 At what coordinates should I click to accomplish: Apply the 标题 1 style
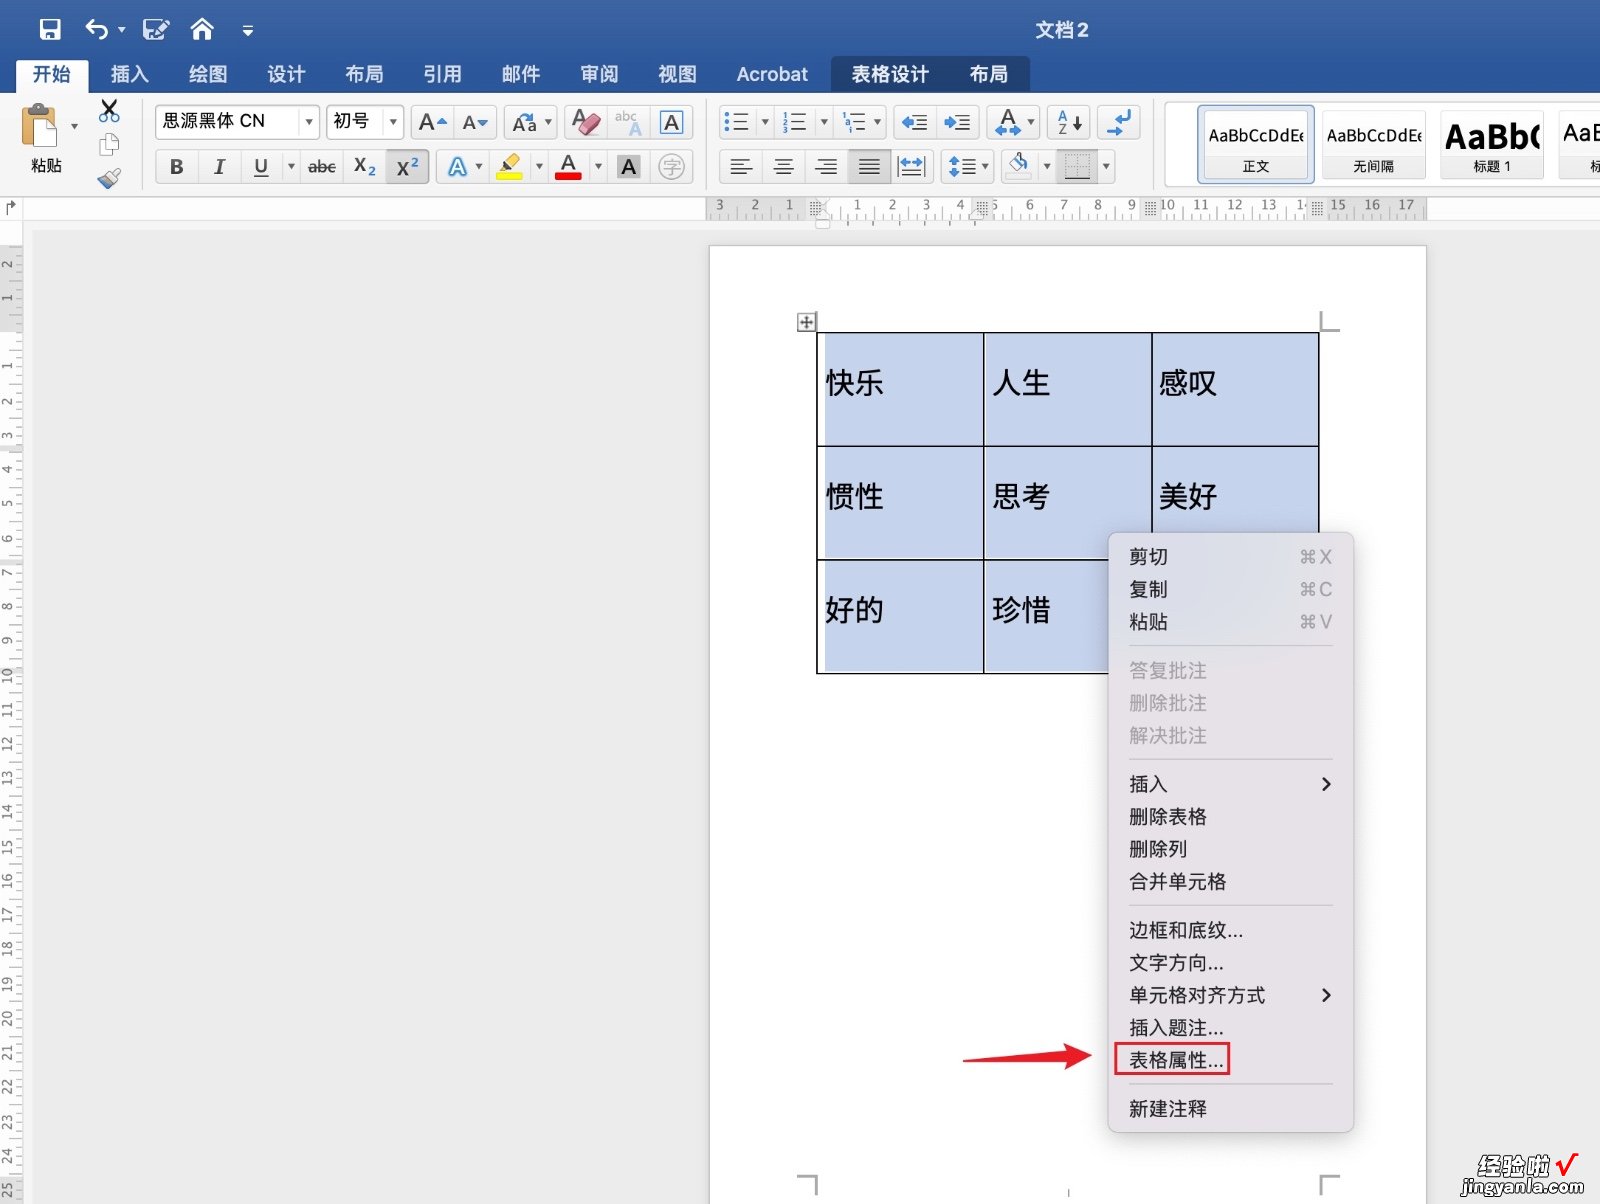[x=1492, y=145]
